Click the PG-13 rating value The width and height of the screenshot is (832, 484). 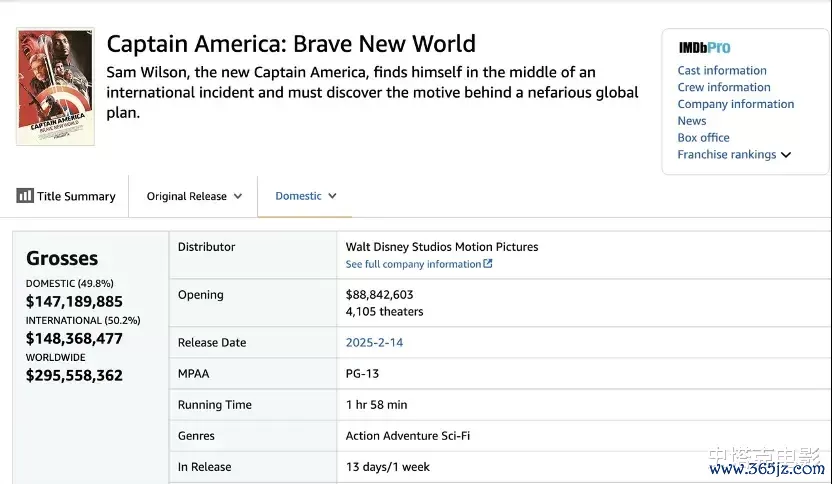tap(362, 374)
